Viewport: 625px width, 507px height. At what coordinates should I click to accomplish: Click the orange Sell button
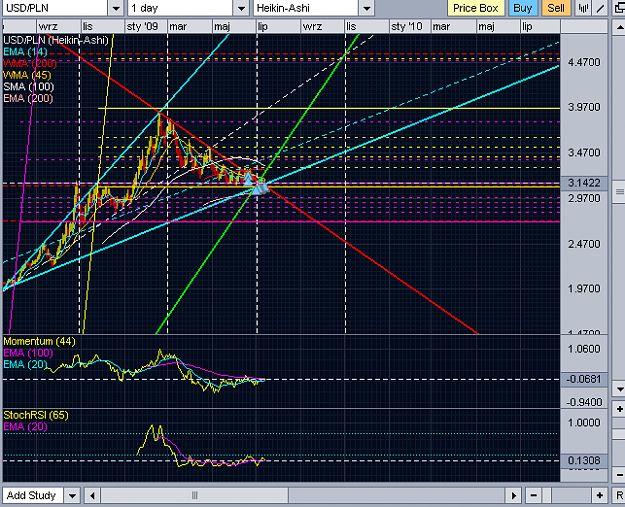(556, 8)
